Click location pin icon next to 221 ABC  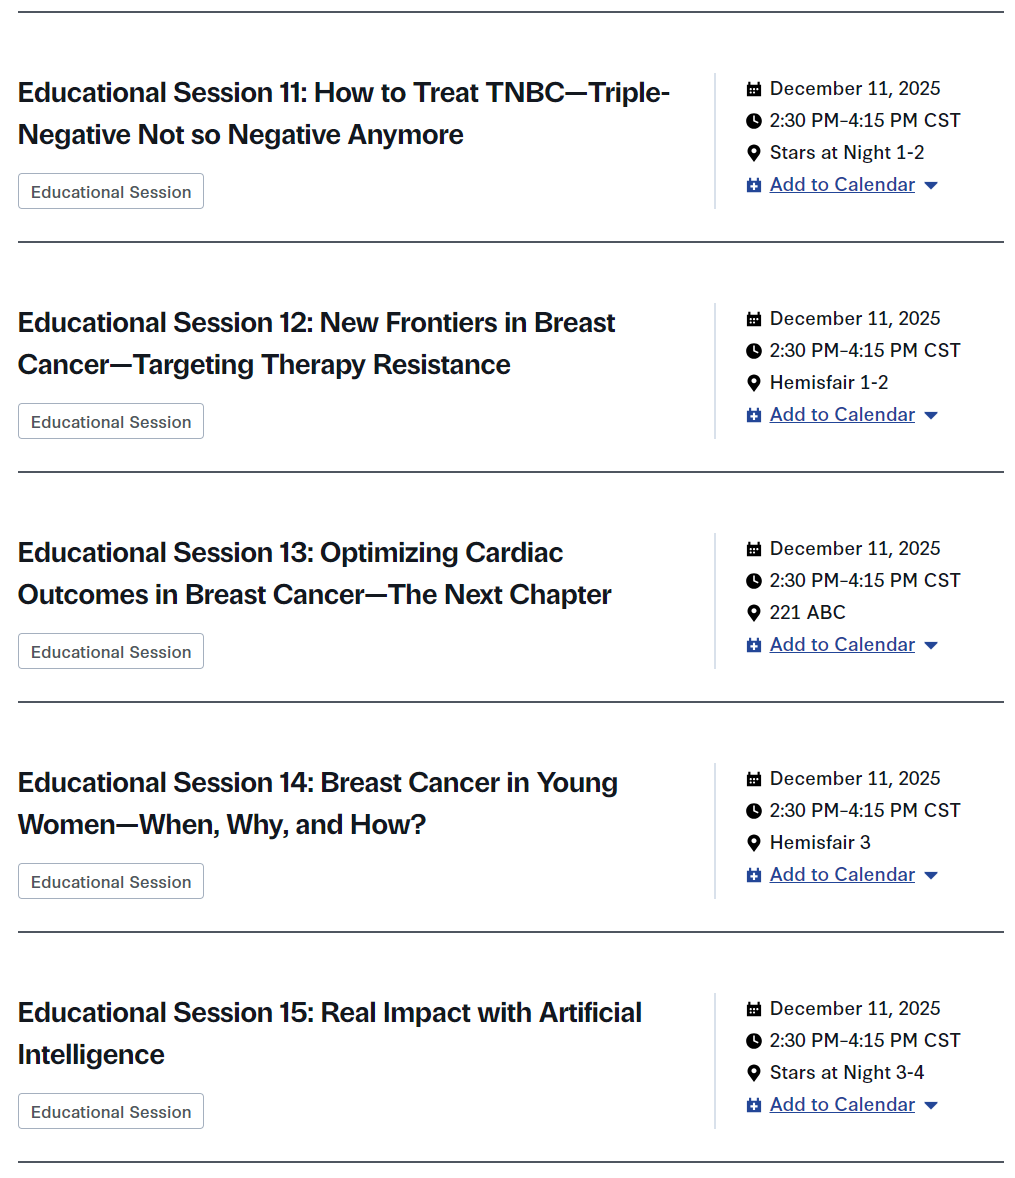[754, 613]
